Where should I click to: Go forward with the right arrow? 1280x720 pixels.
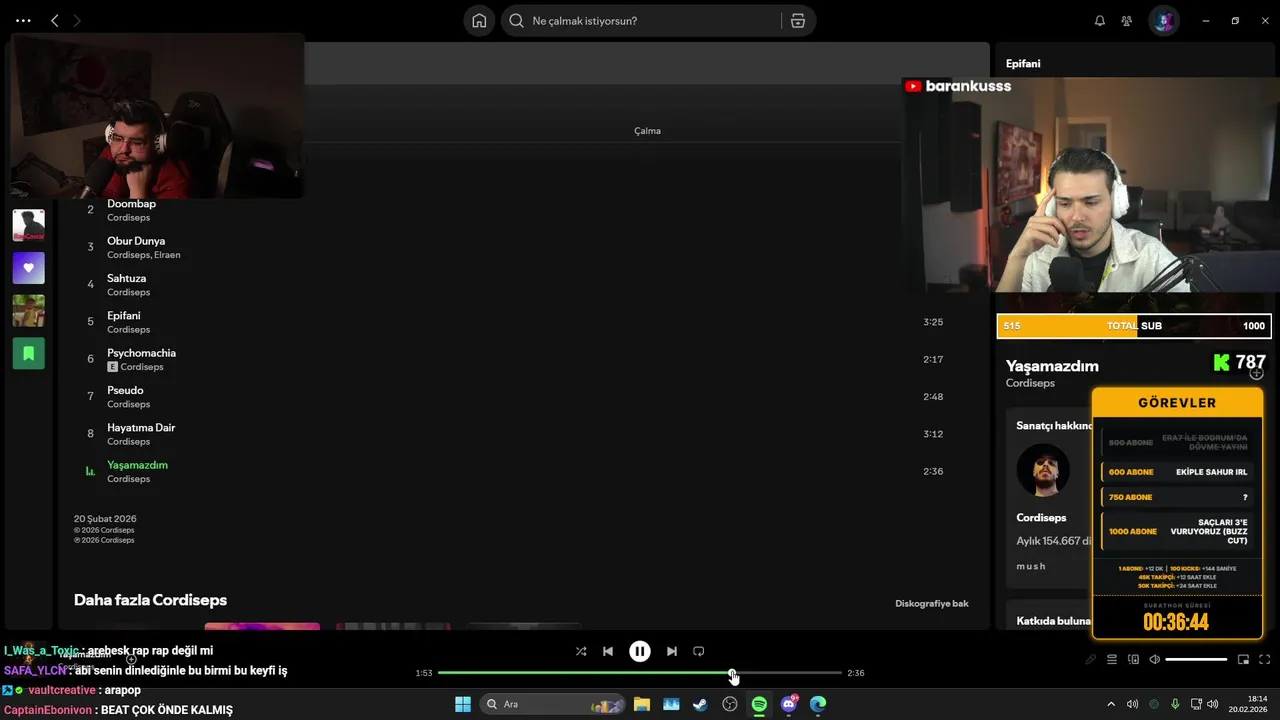(x=77, y=20)
